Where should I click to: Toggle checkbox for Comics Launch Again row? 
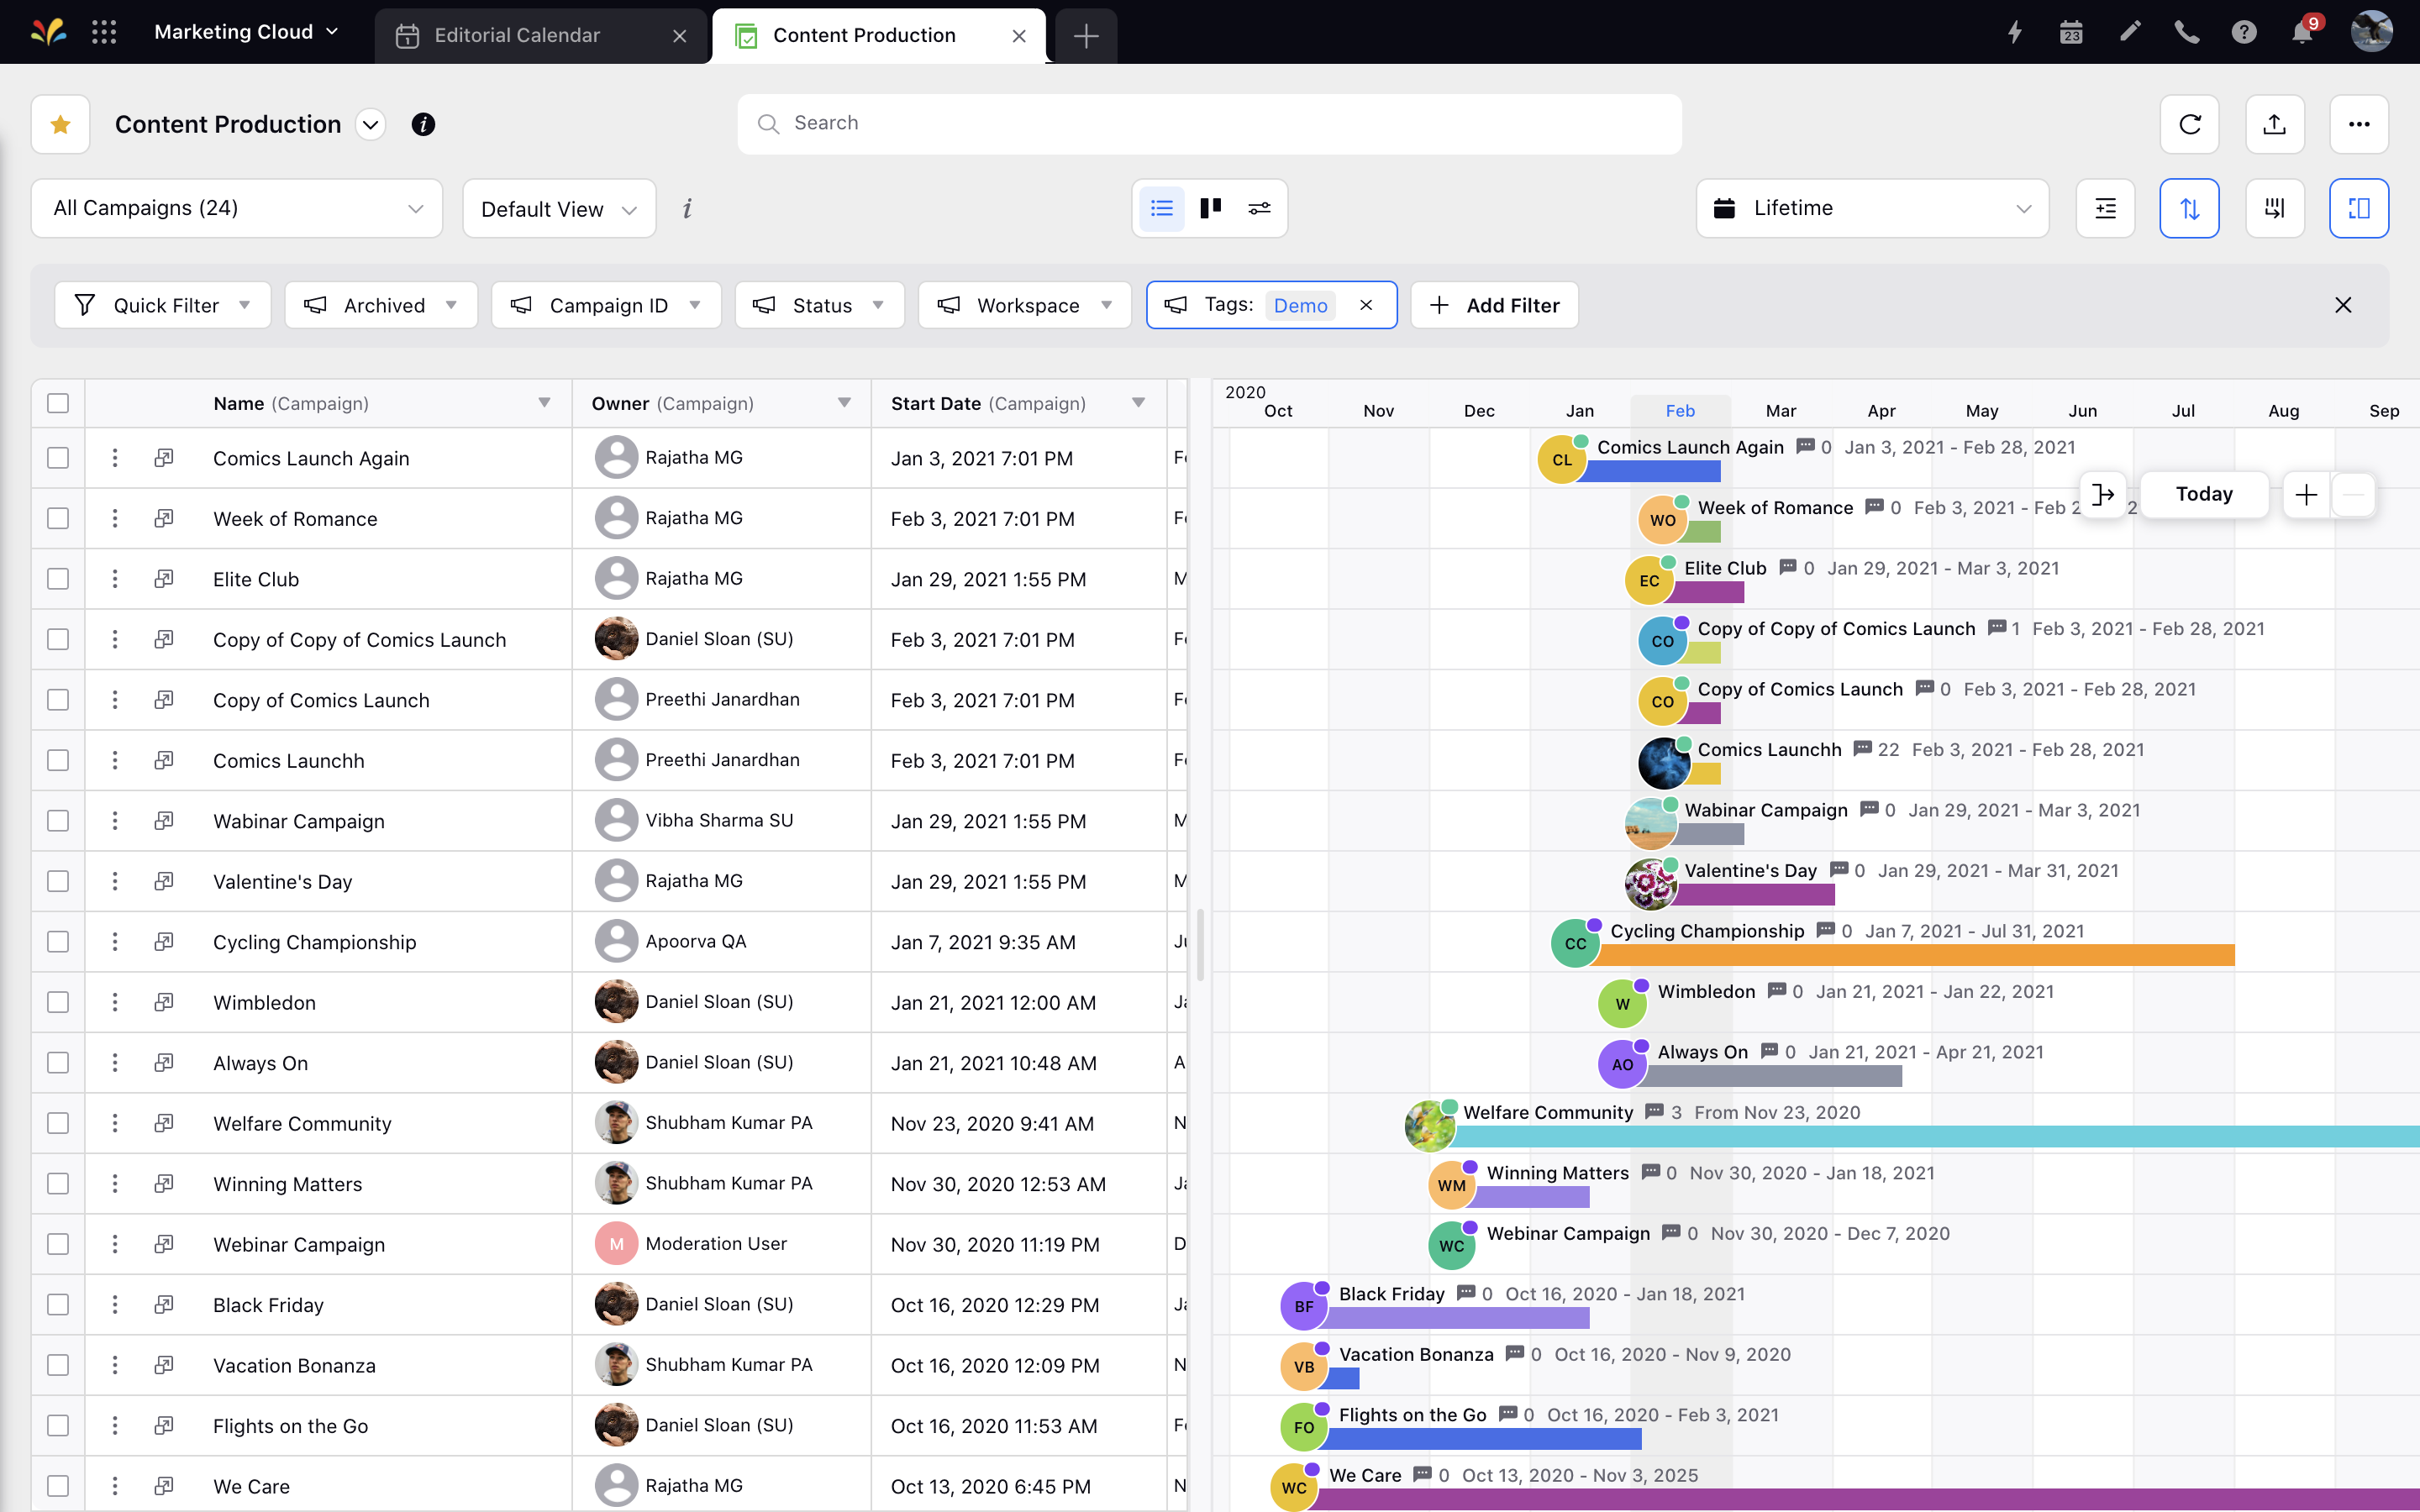57,456
